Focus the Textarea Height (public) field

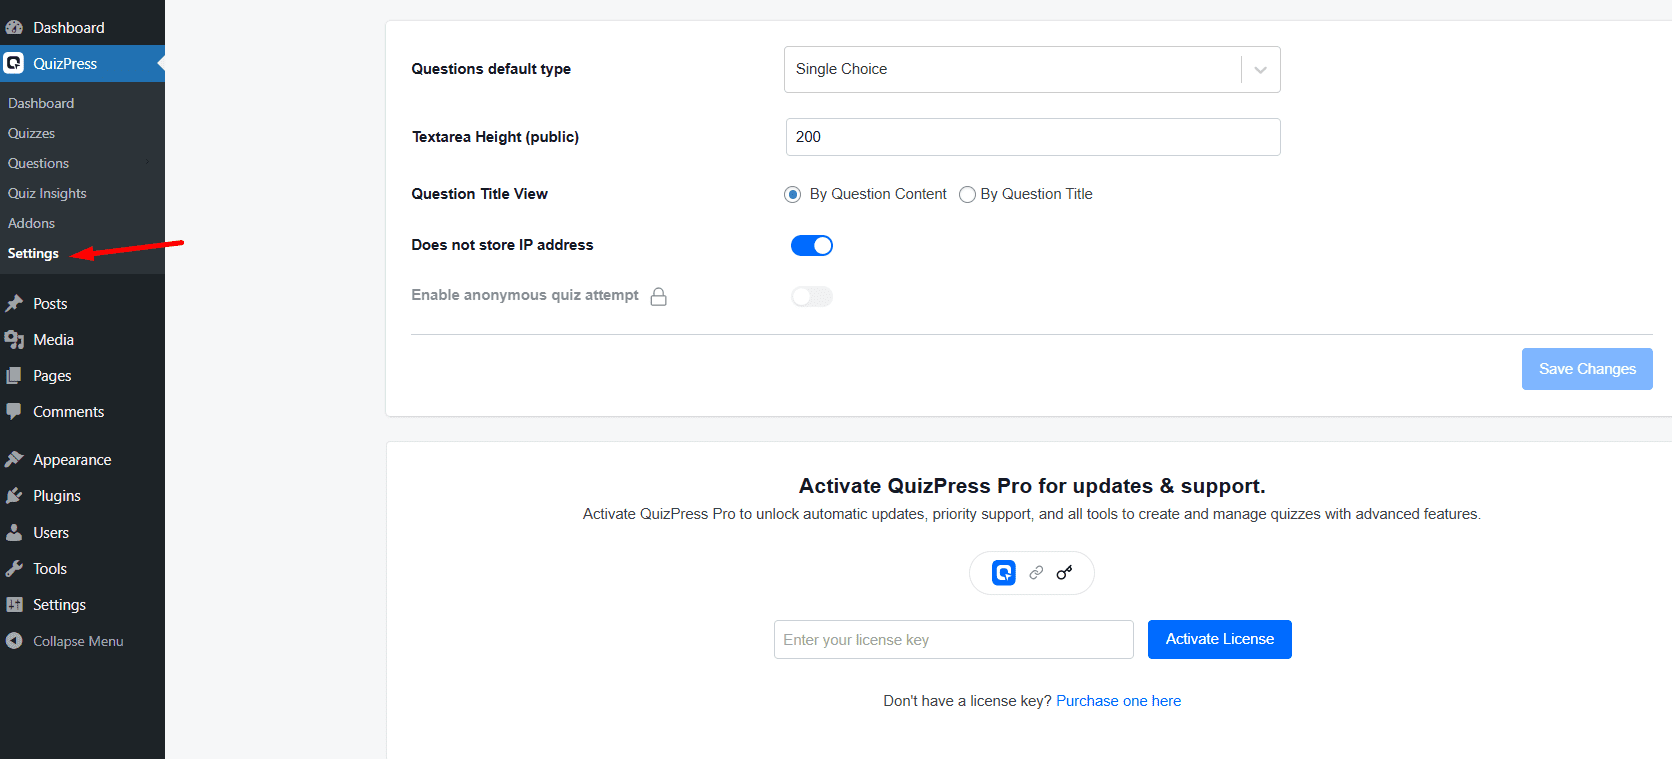coord(1033,137)
